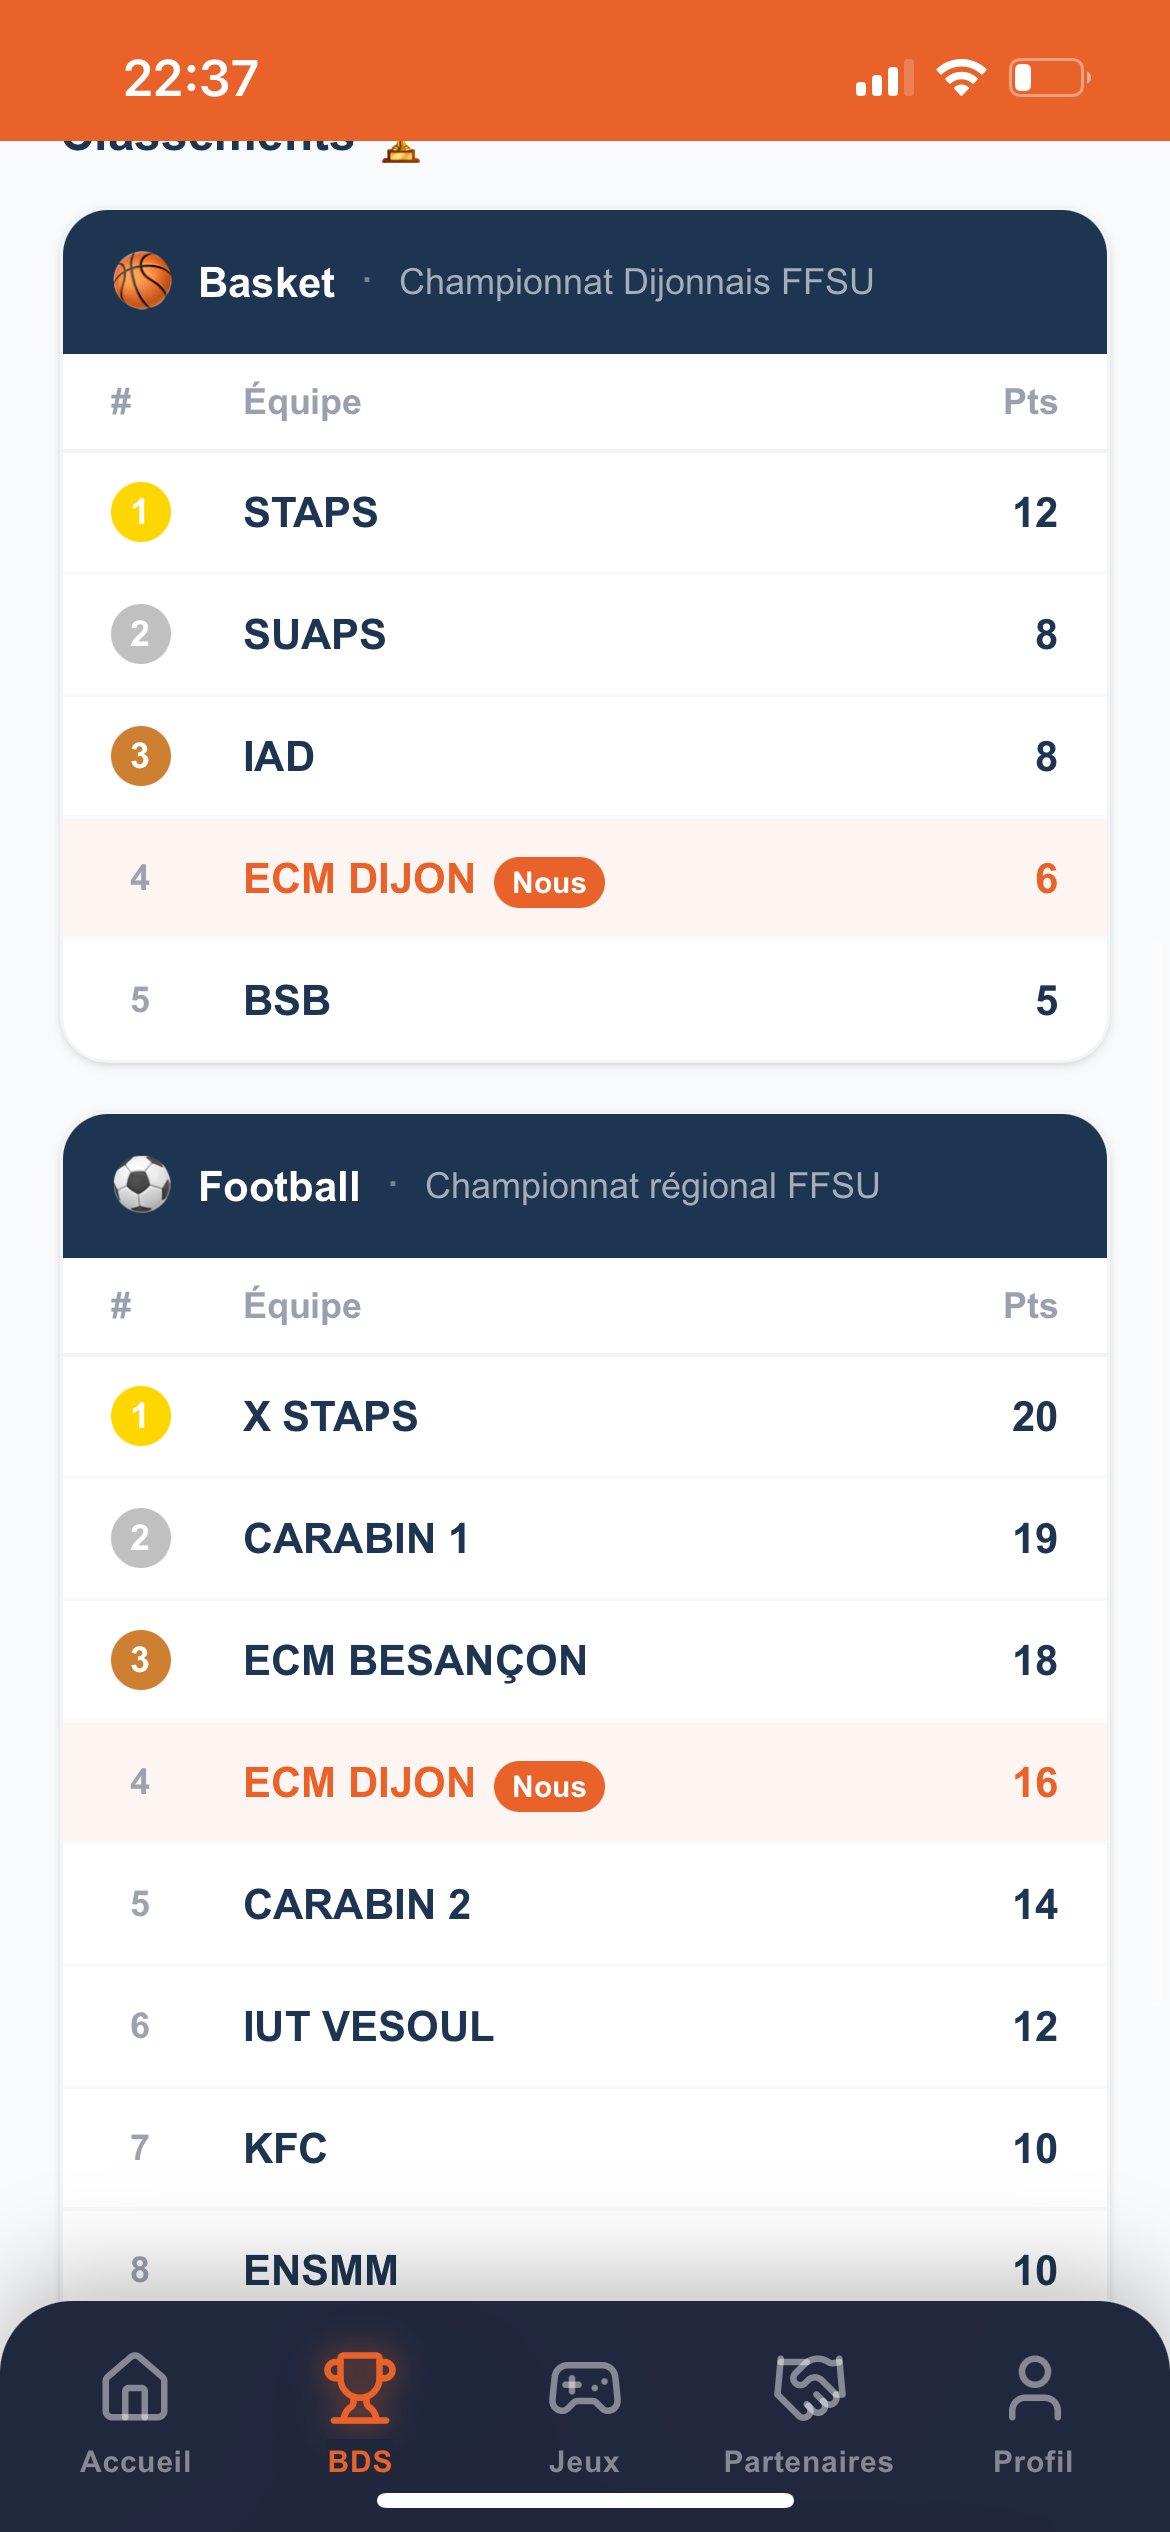Select the Nous badge next to ECM DIJON basketball
Viewport: 1170px width, 2532px height.
[549, 881]
